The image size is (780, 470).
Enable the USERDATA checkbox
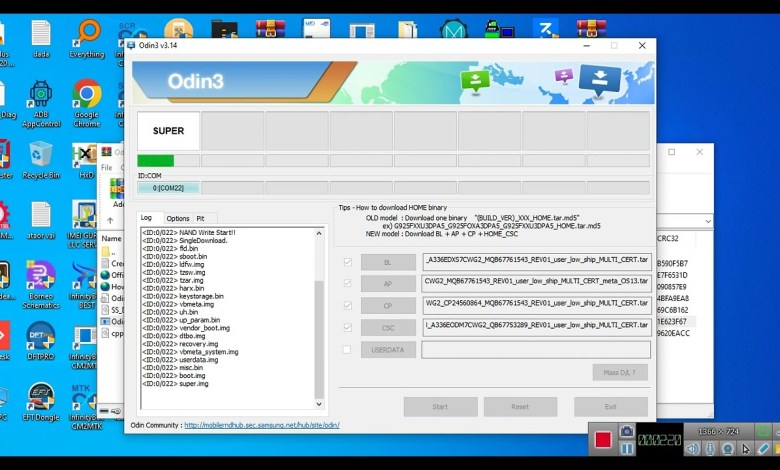pyautogui.click(x=347, y=349)
